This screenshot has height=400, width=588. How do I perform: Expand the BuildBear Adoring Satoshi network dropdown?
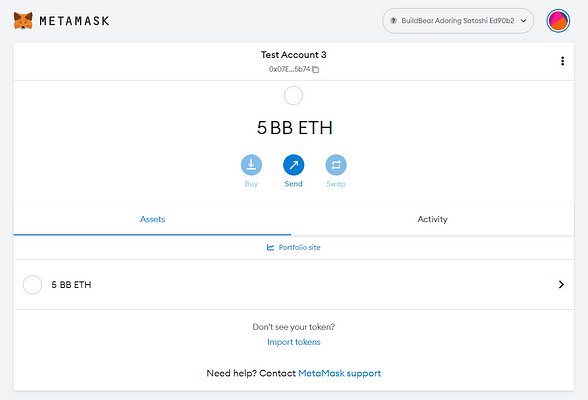tap(458, 21)
